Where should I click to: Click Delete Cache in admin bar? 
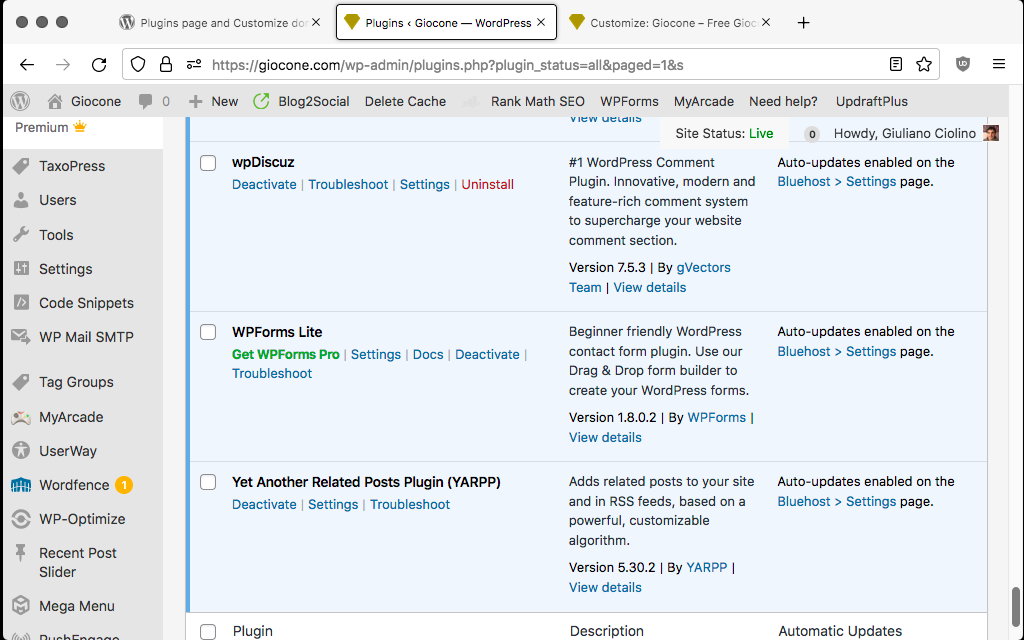coord(405,101)
